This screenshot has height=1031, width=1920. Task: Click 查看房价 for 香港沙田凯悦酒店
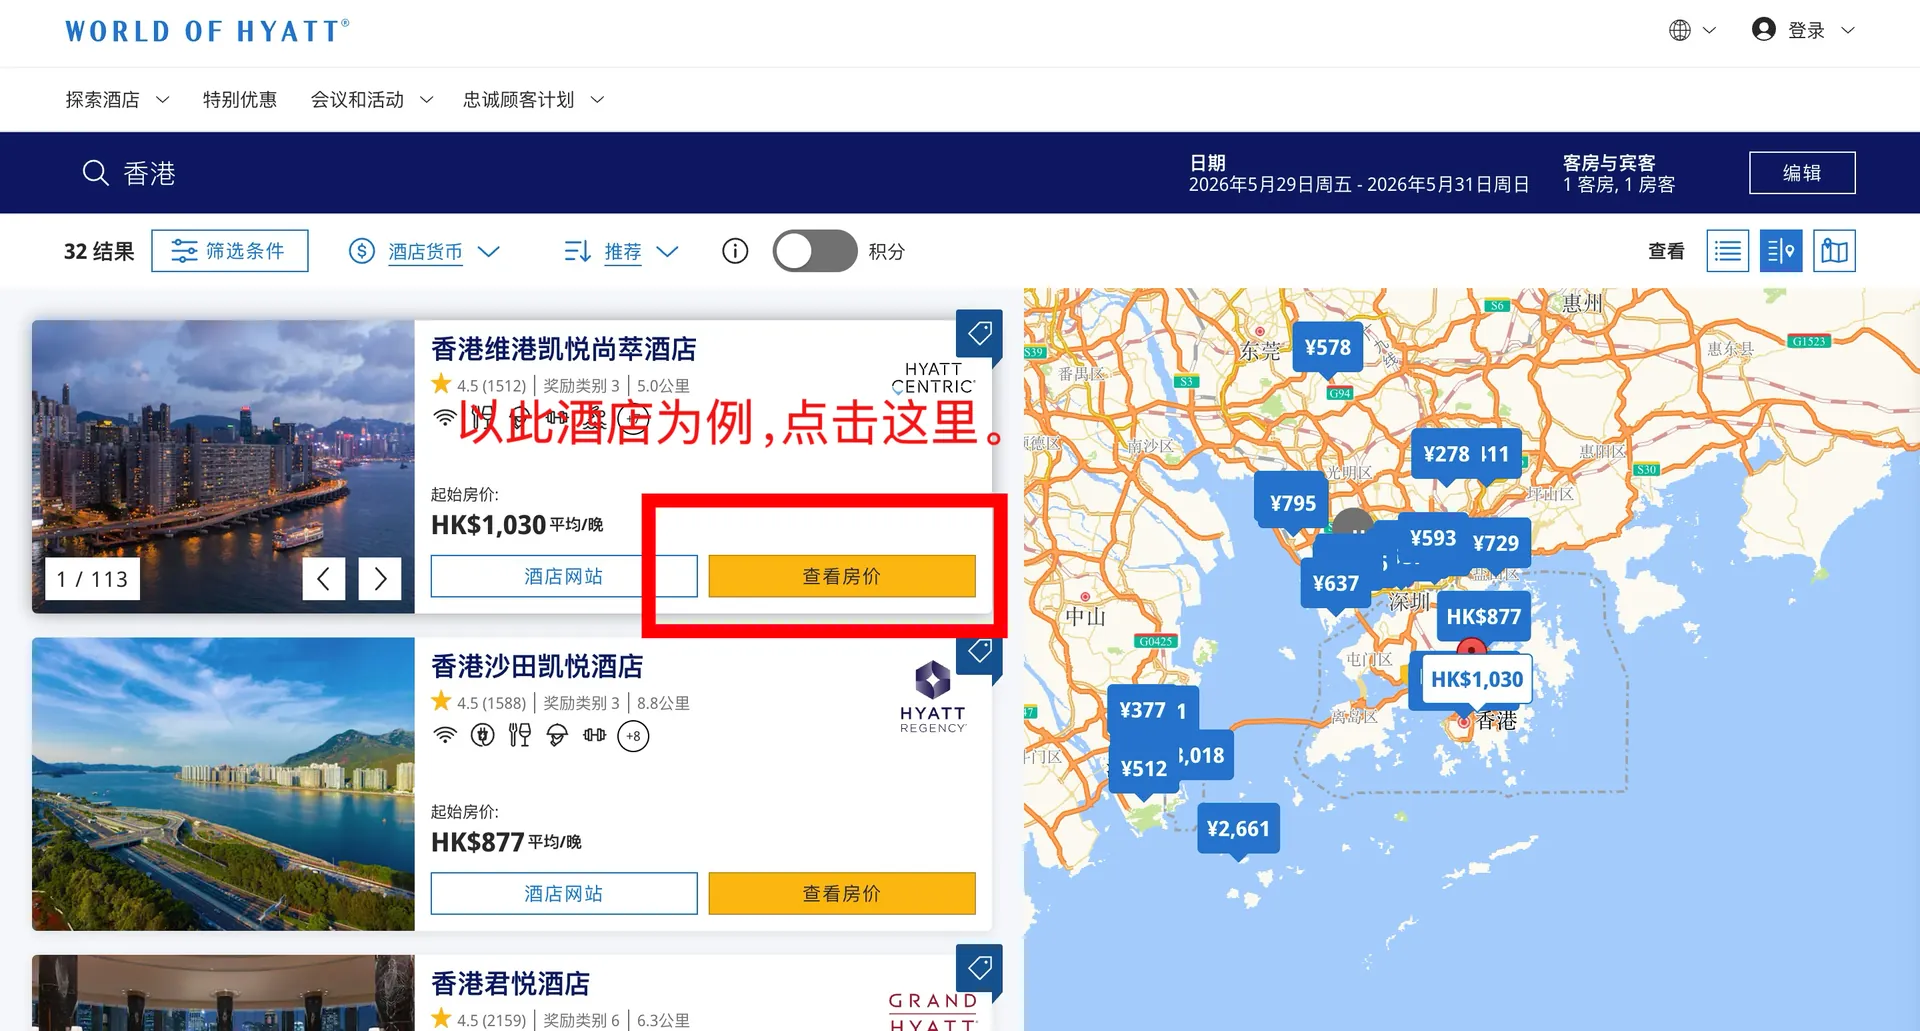pos(842,893)
